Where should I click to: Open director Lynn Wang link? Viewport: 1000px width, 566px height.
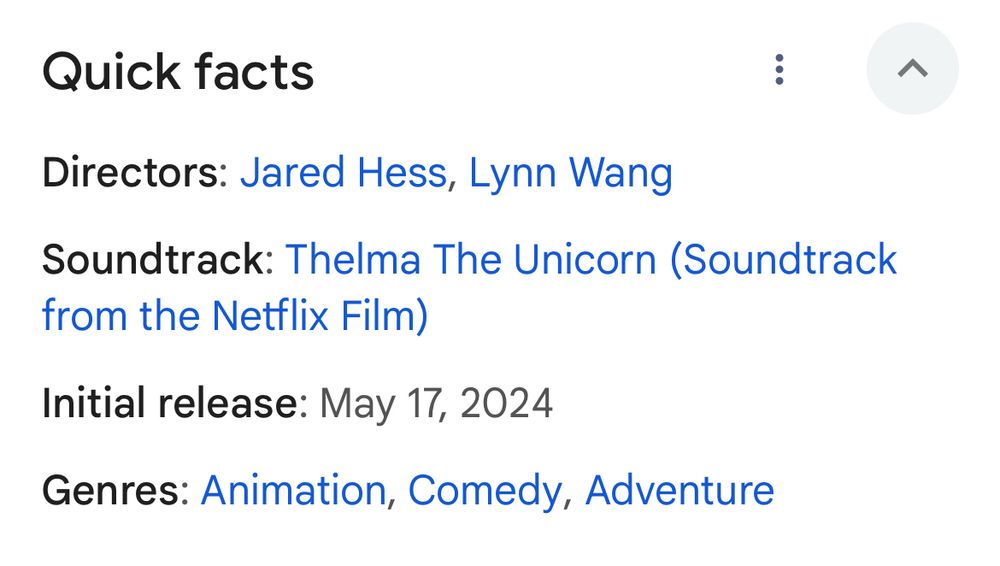pyautogui.click(x=570, y=173)
